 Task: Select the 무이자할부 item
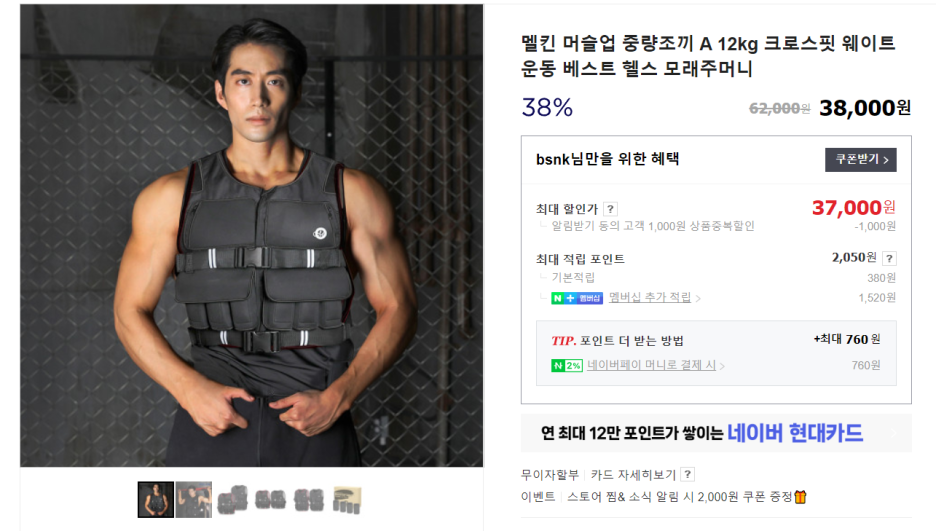(550, 475)
